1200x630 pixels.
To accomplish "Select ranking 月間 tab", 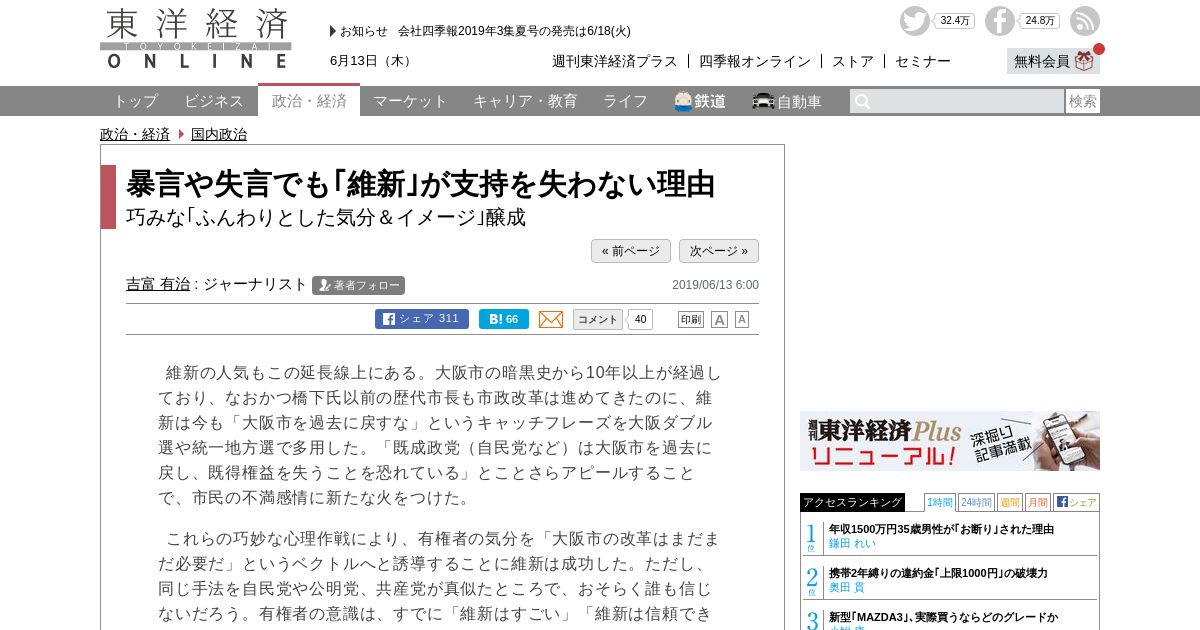I will click(x=1038, y=502).
